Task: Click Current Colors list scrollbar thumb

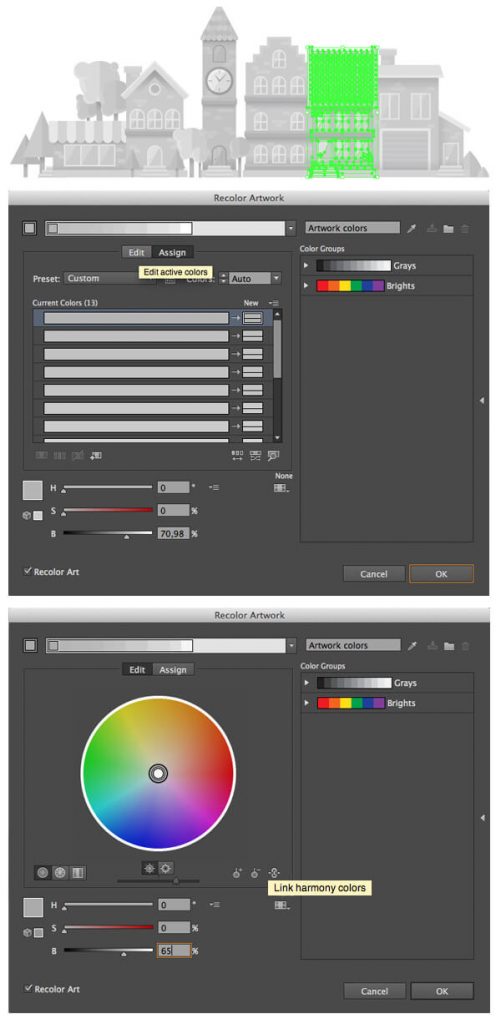Action: point(278,347)
